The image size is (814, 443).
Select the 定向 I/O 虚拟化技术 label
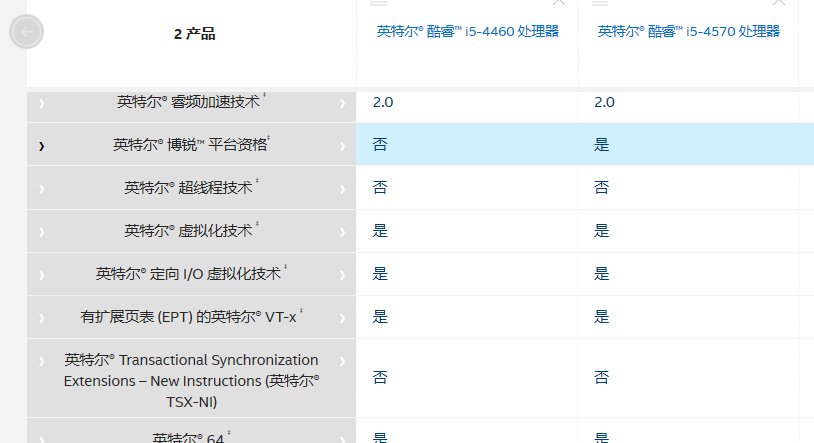191,273
